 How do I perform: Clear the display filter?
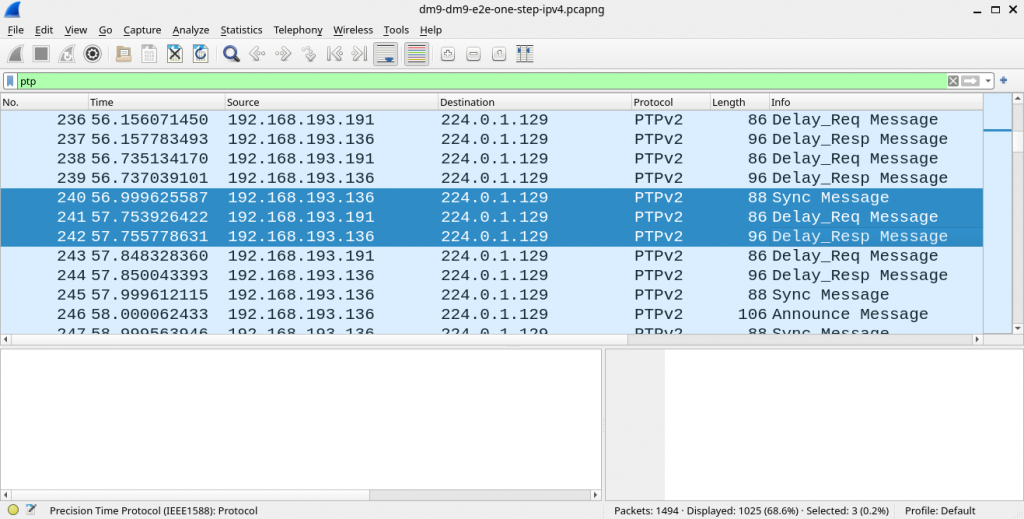(x=953, y=81)
